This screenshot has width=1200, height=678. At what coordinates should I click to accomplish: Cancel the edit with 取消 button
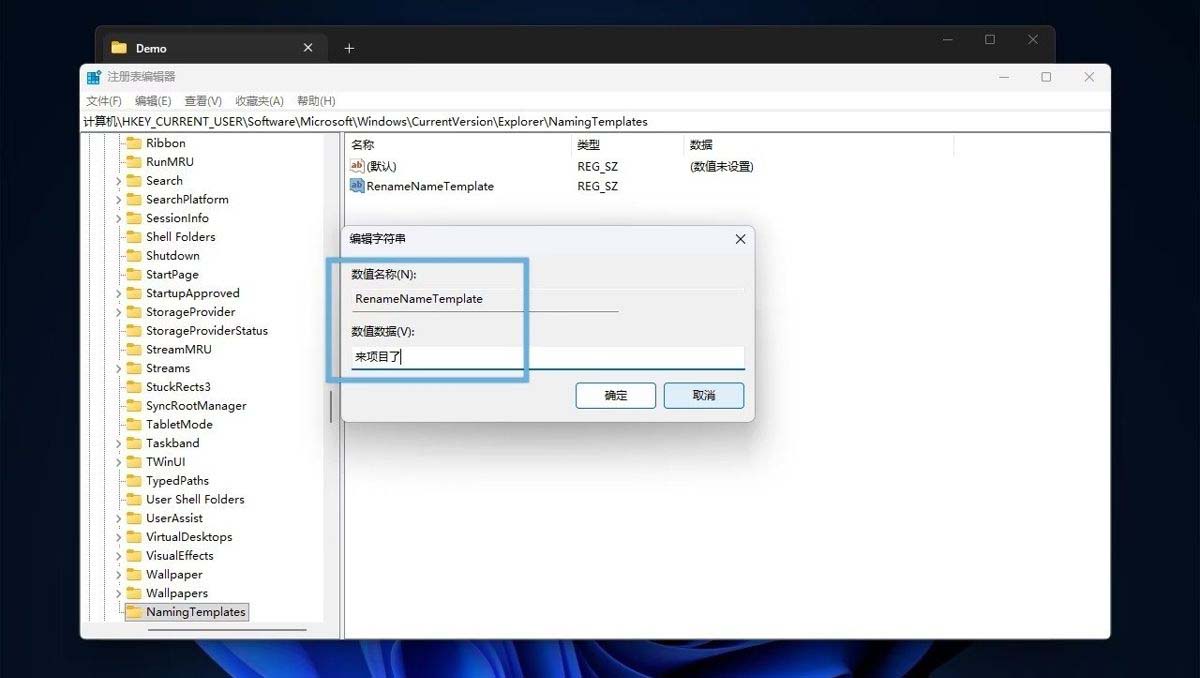coord(704,395)
